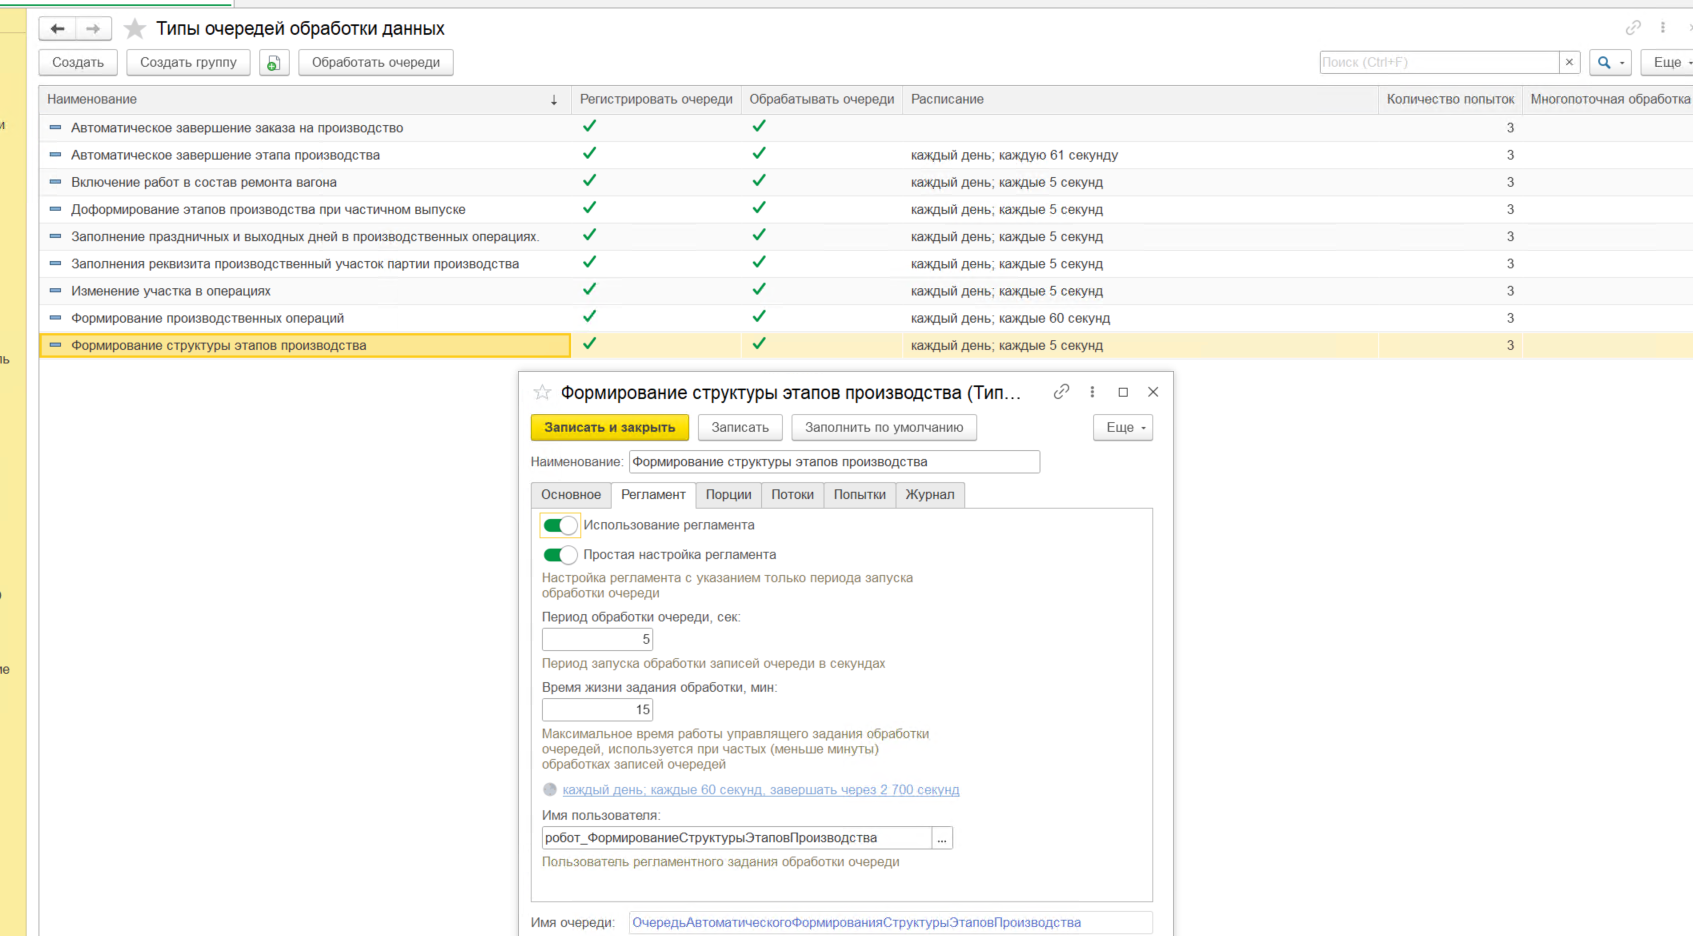Select row Изменение участка в операциях
Screen dimensions: 1693x936
pyautogui.click(x=171, y=291)
